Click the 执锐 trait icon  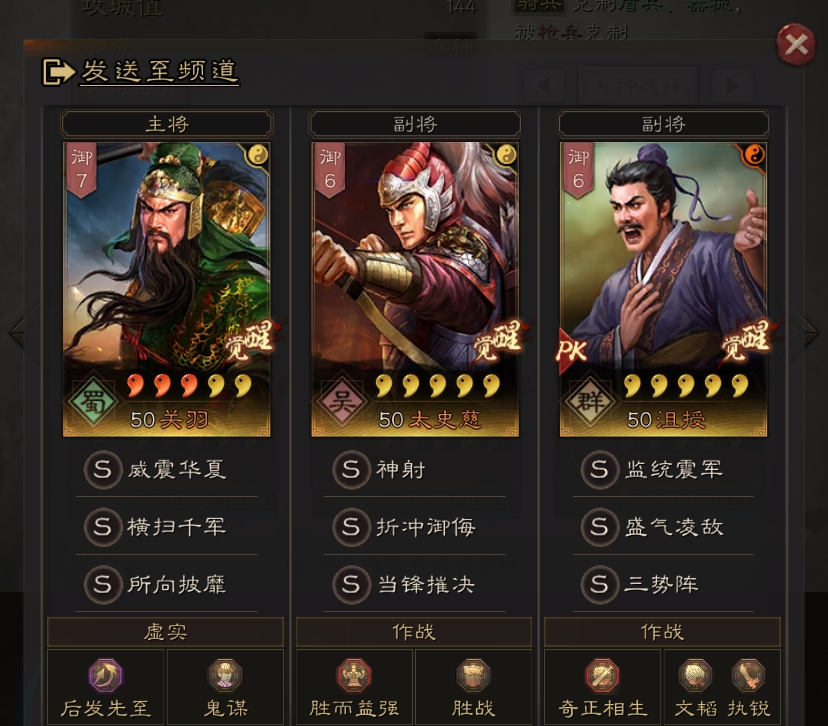748,675
